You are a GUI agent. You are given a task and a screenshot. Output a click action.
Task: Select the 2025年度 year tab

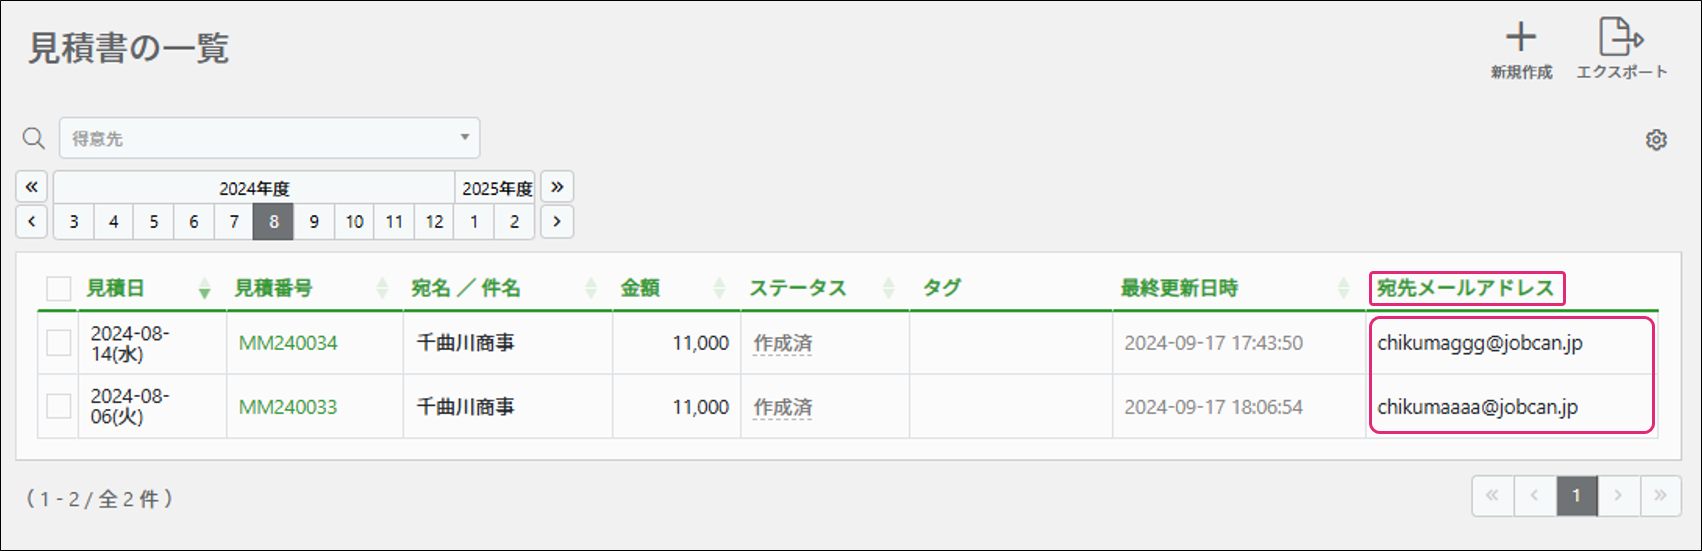pos(496,188)
